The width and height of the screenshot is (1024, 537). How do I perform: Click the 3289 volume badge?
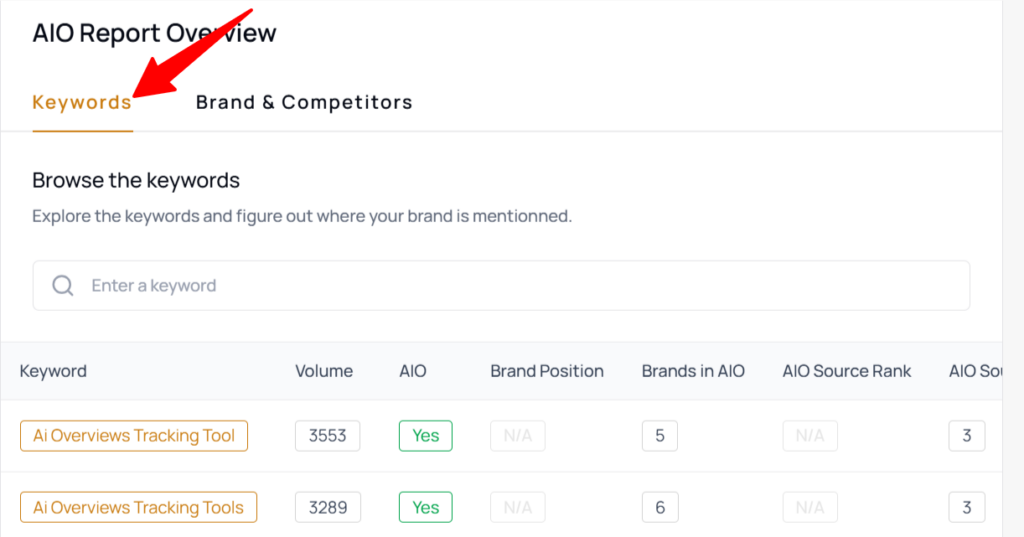click(x=327, y=507)
